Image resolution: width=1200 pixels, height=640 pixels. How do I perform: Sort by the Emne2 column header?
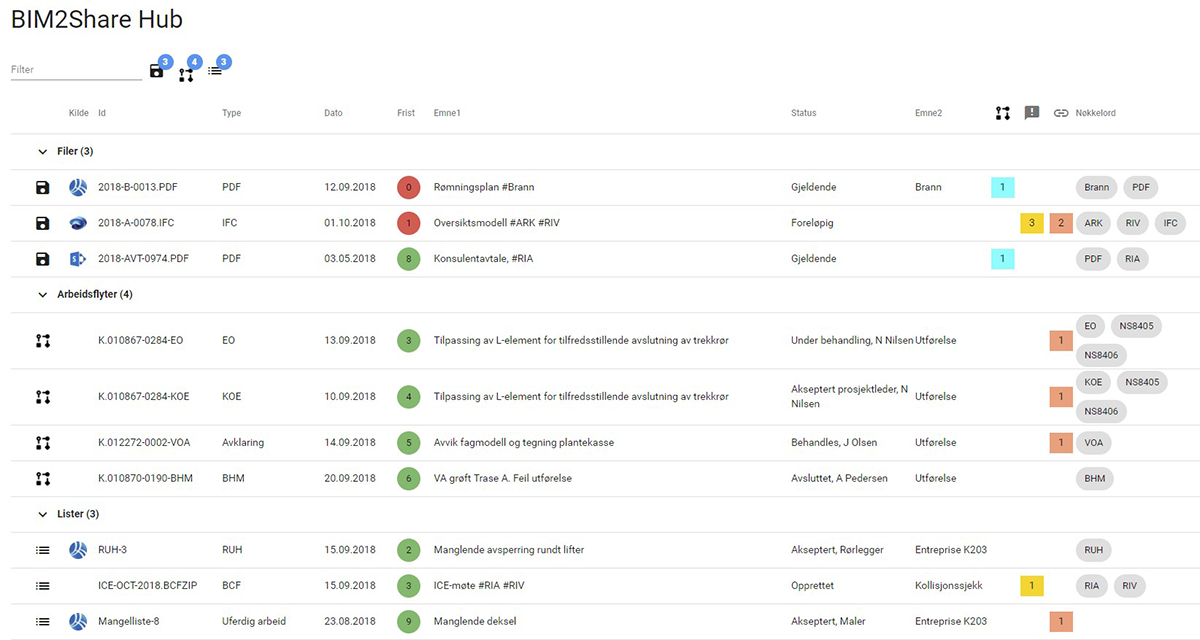point(929,113)
